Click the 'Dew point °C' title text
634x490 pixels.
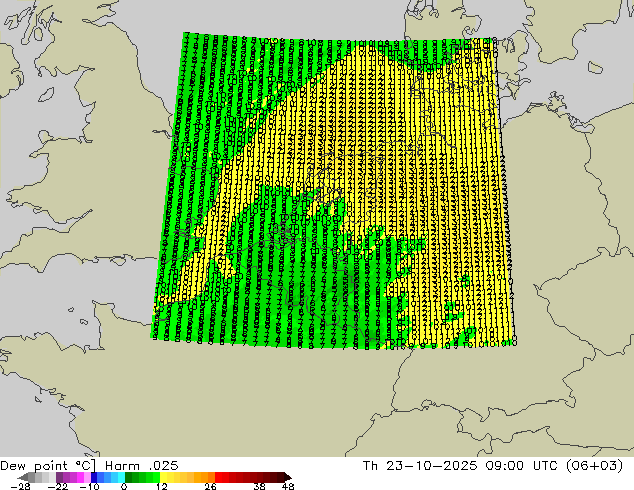click(x=48, y=466)
